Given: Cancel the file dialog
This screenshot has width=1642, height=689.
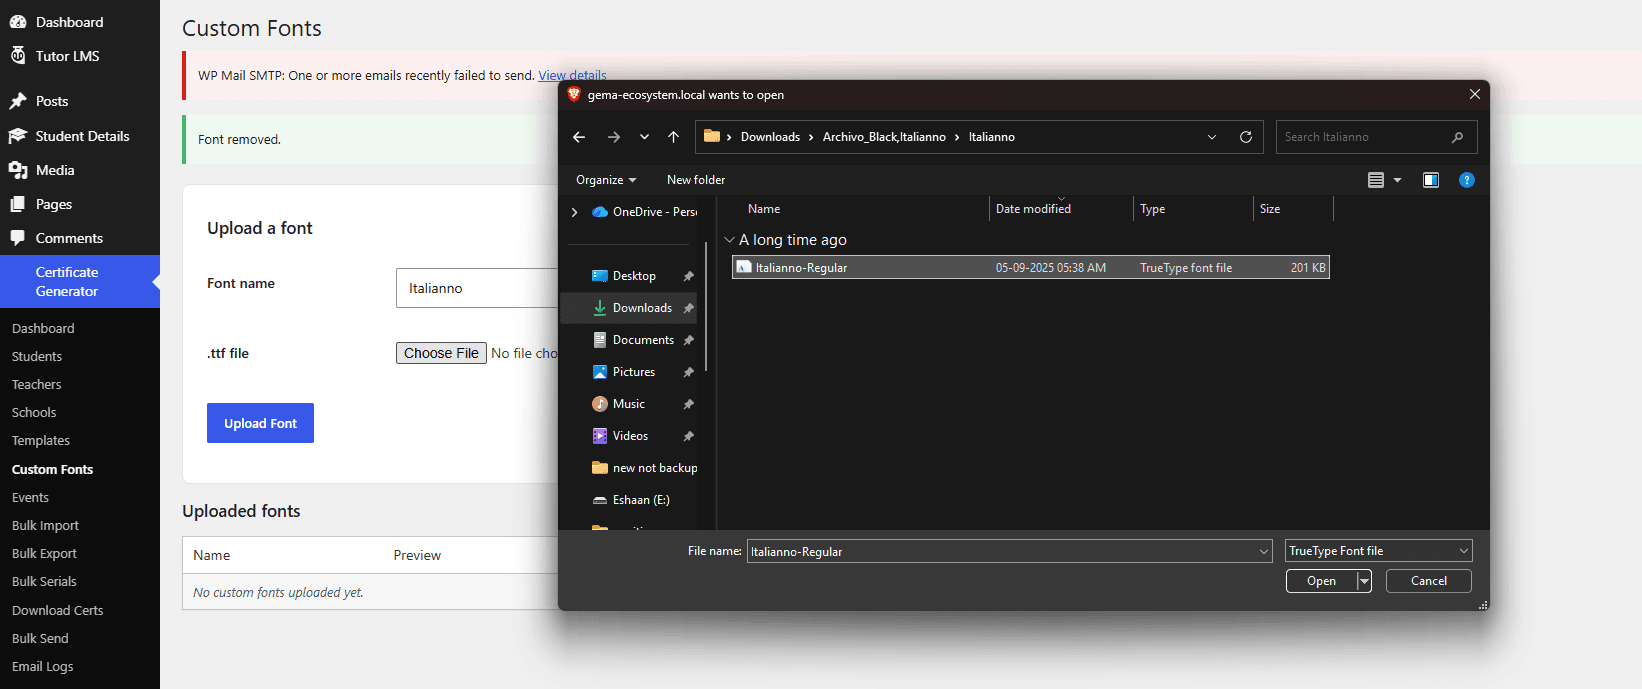Looking at the screenshot, I should (x=1428, y=581).
